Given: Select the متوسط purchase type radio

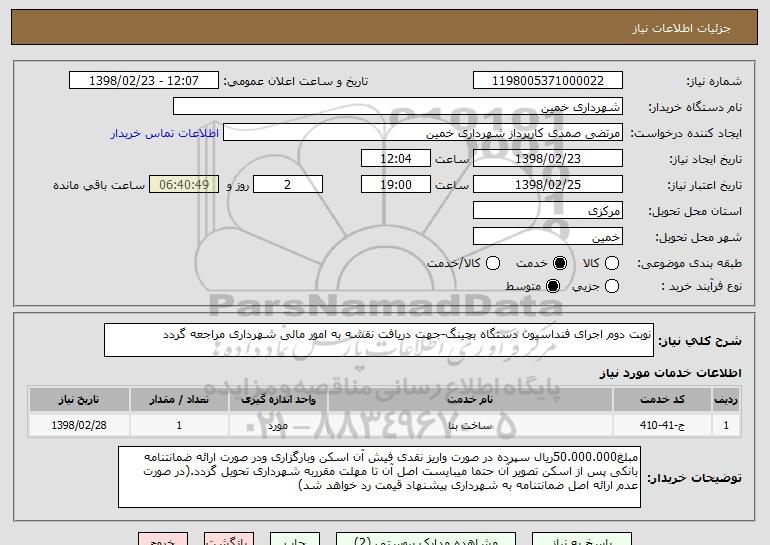Looking at the screenshot, I should coord(553,286).
